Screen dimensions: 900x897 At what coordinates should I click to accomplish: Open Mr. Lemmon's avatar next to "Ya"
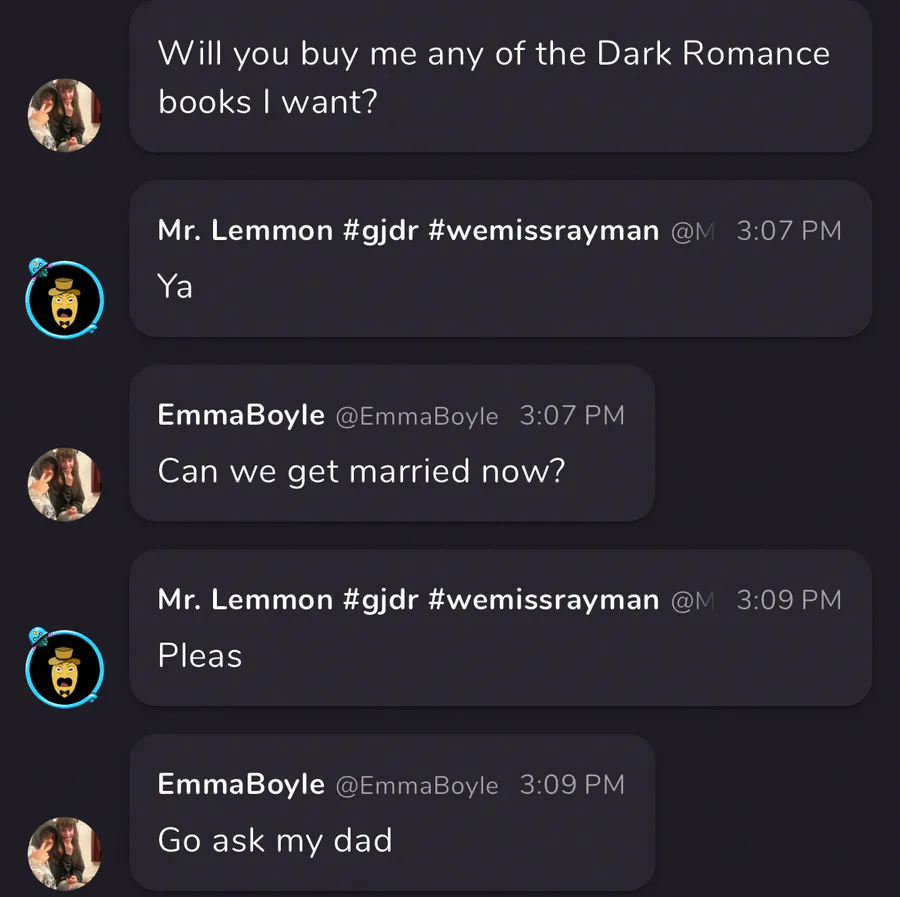pyautogui.click(x=64, y=300)
